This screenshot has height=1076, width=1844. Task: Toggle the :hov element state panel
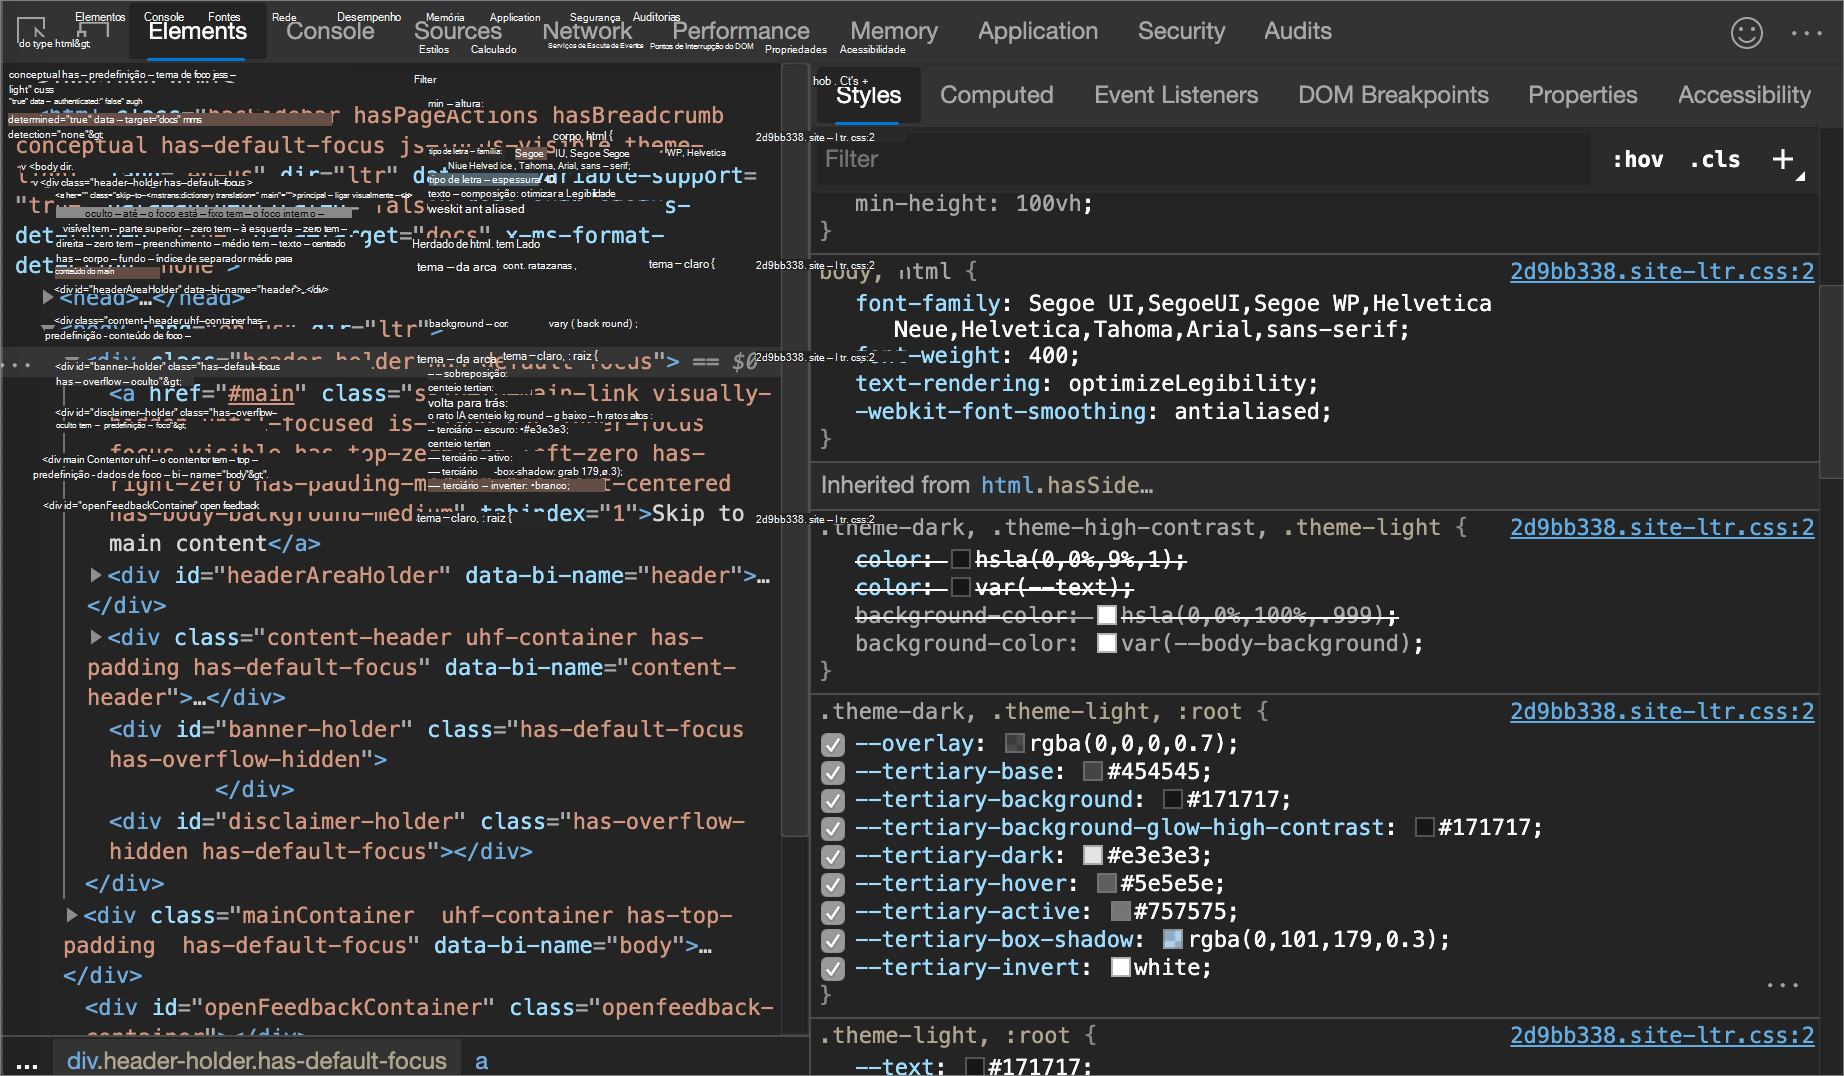coord(1637,159)
